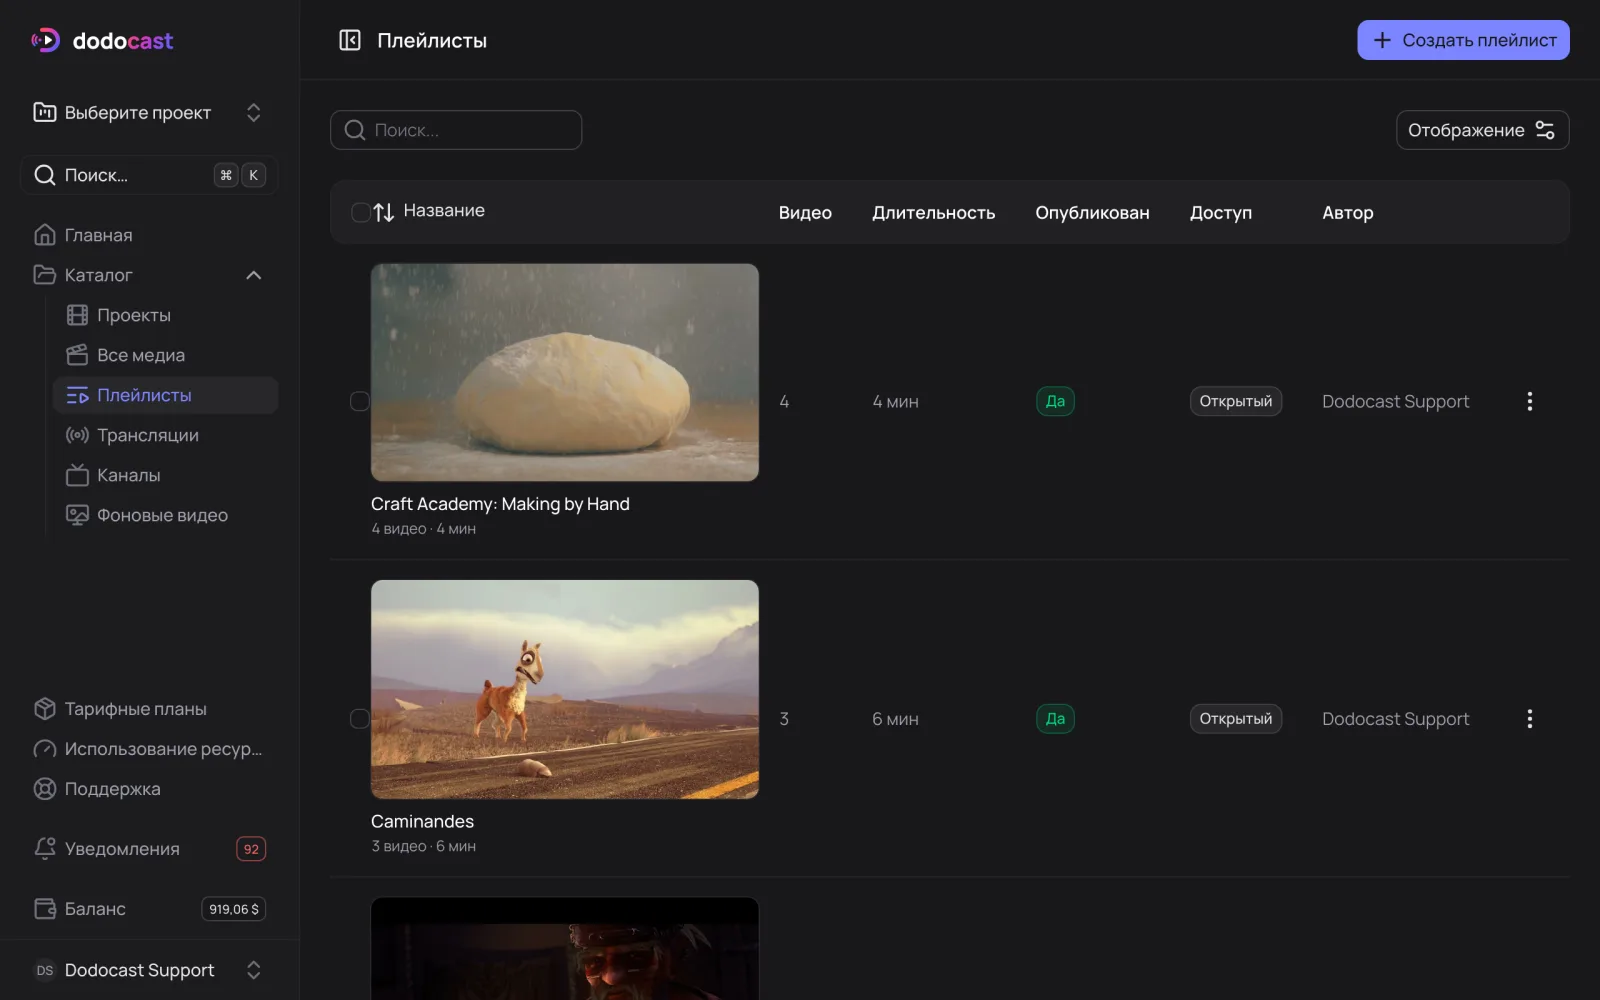
Task: Click the clapperboard icon for Все медиа
Action: 77,355
